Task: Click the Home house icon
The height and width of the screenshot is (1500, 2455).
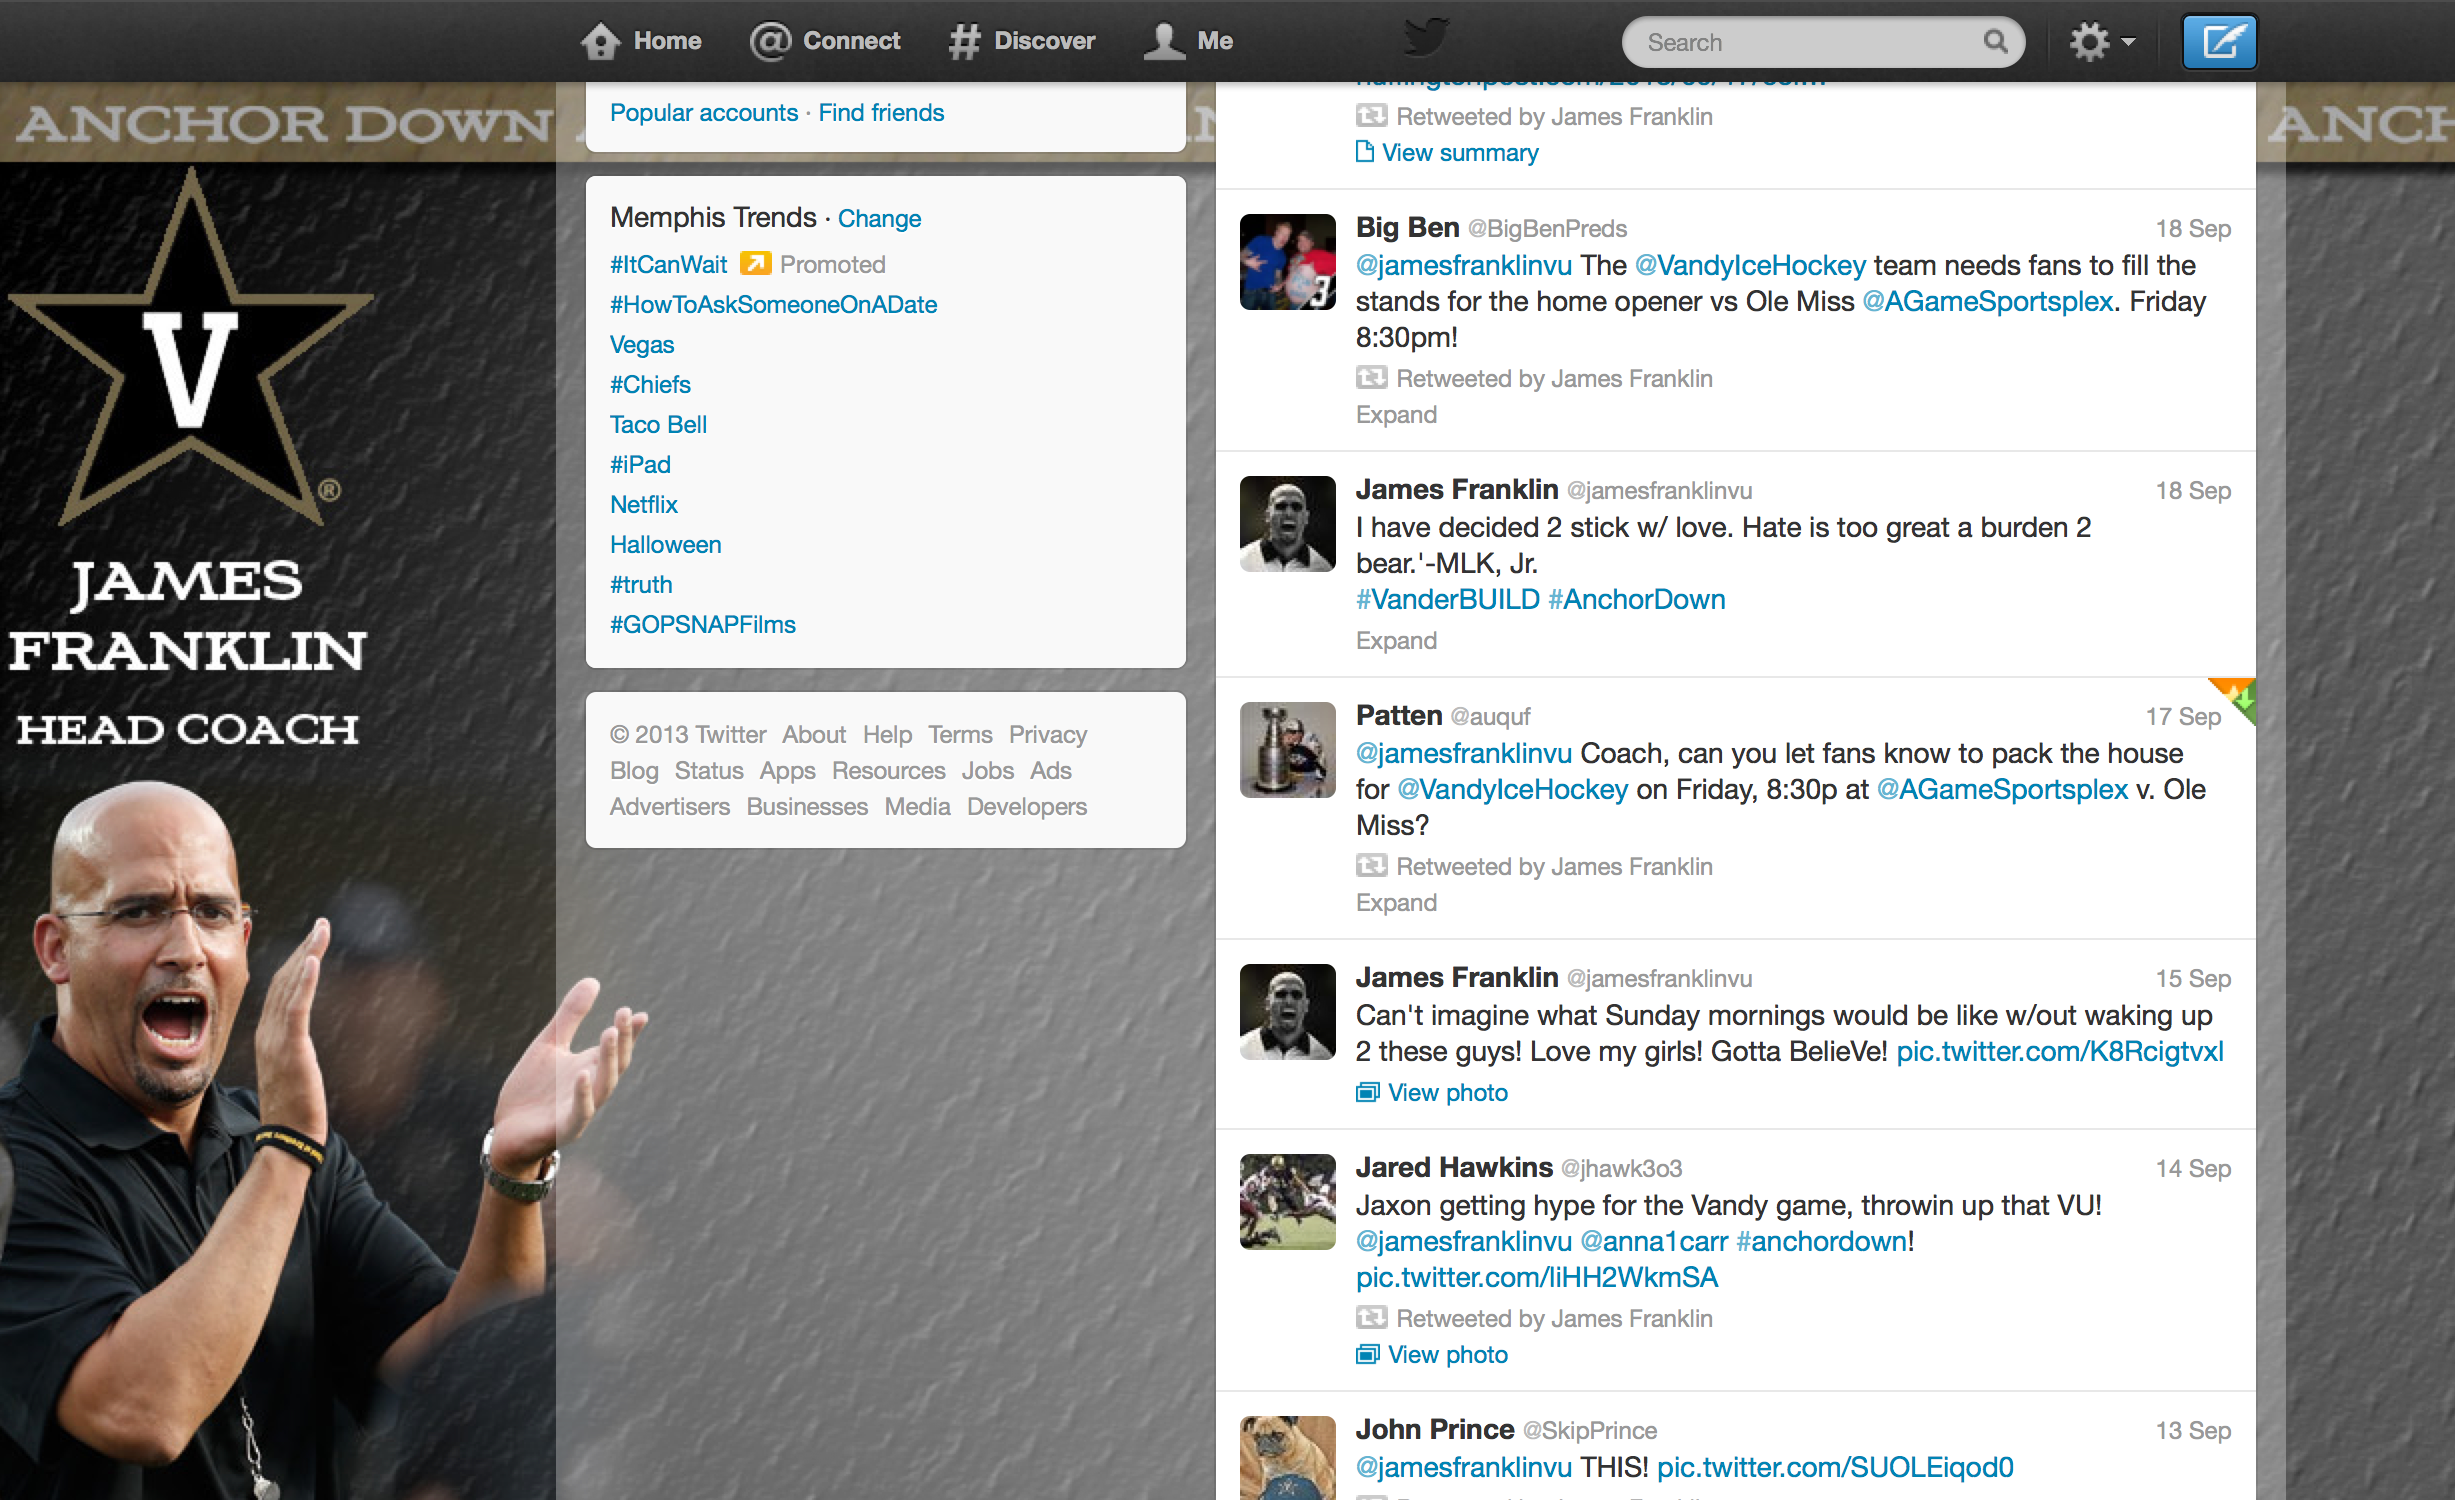Action: [x=601, y=41]
